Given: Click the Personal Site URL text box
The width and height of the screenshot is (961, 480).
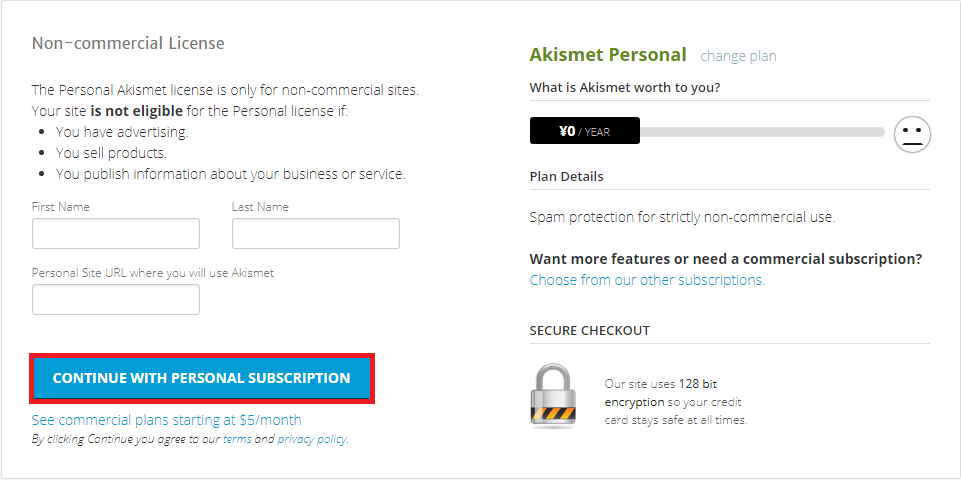Looking at the screenshot, I should [116, 300].
